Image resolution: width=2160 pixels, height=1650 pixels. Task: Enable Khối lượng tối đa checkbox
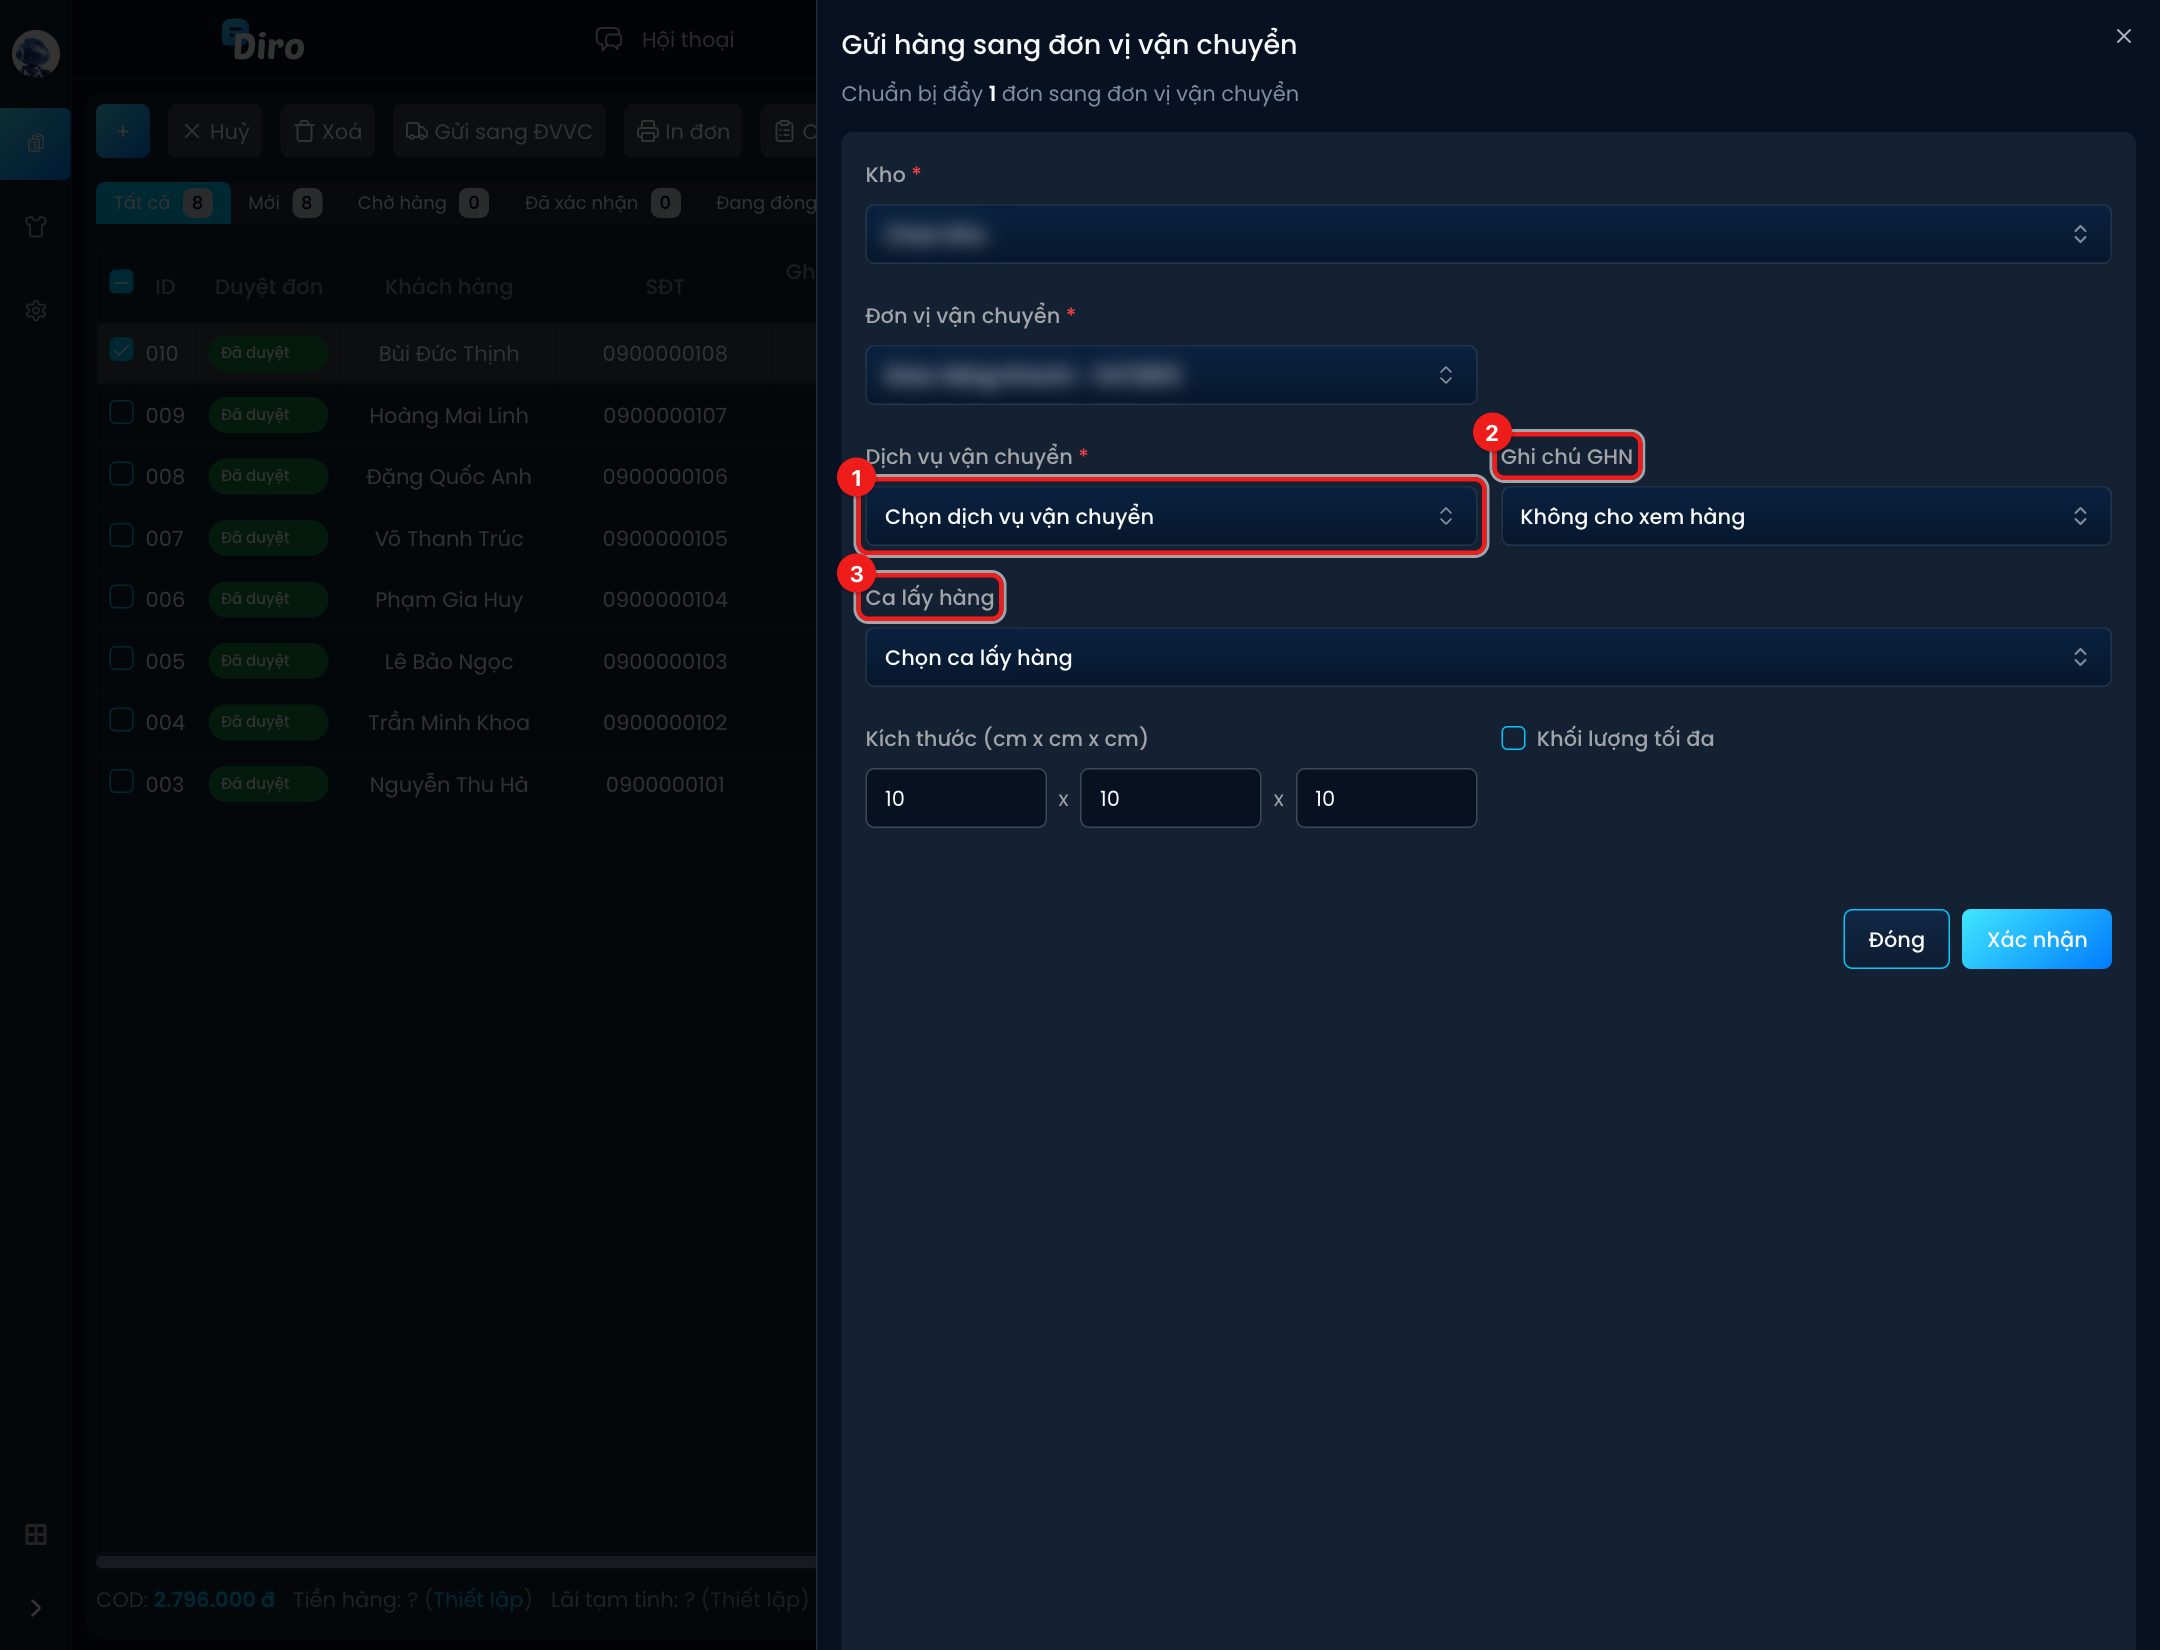pos(1513,738)
